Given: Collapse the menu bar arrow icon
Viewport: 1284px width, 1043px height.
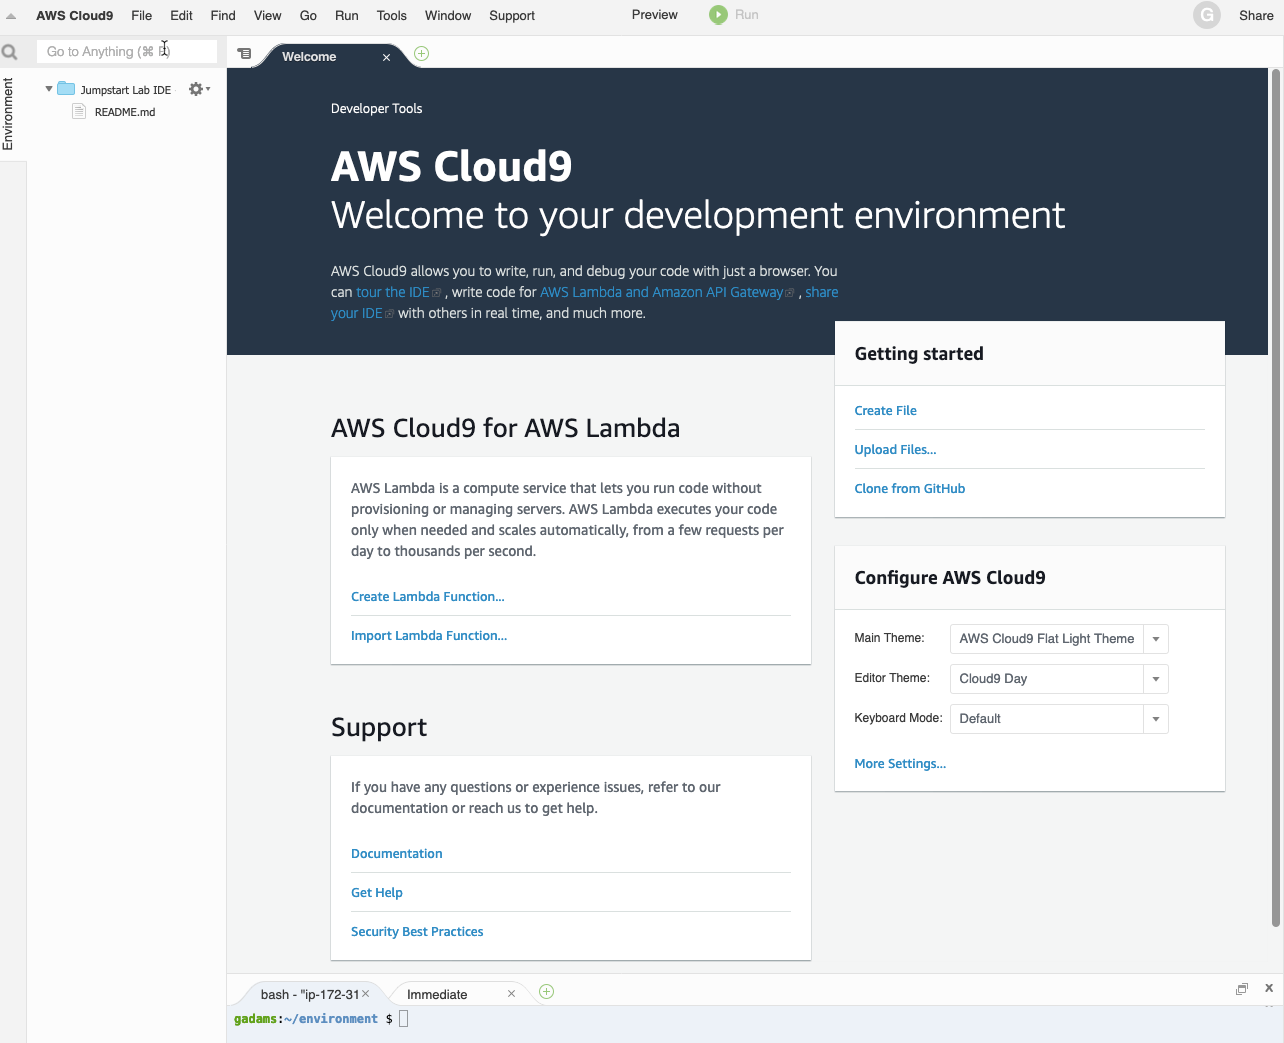Looking at the screenshot, I should tap(11, 16).
